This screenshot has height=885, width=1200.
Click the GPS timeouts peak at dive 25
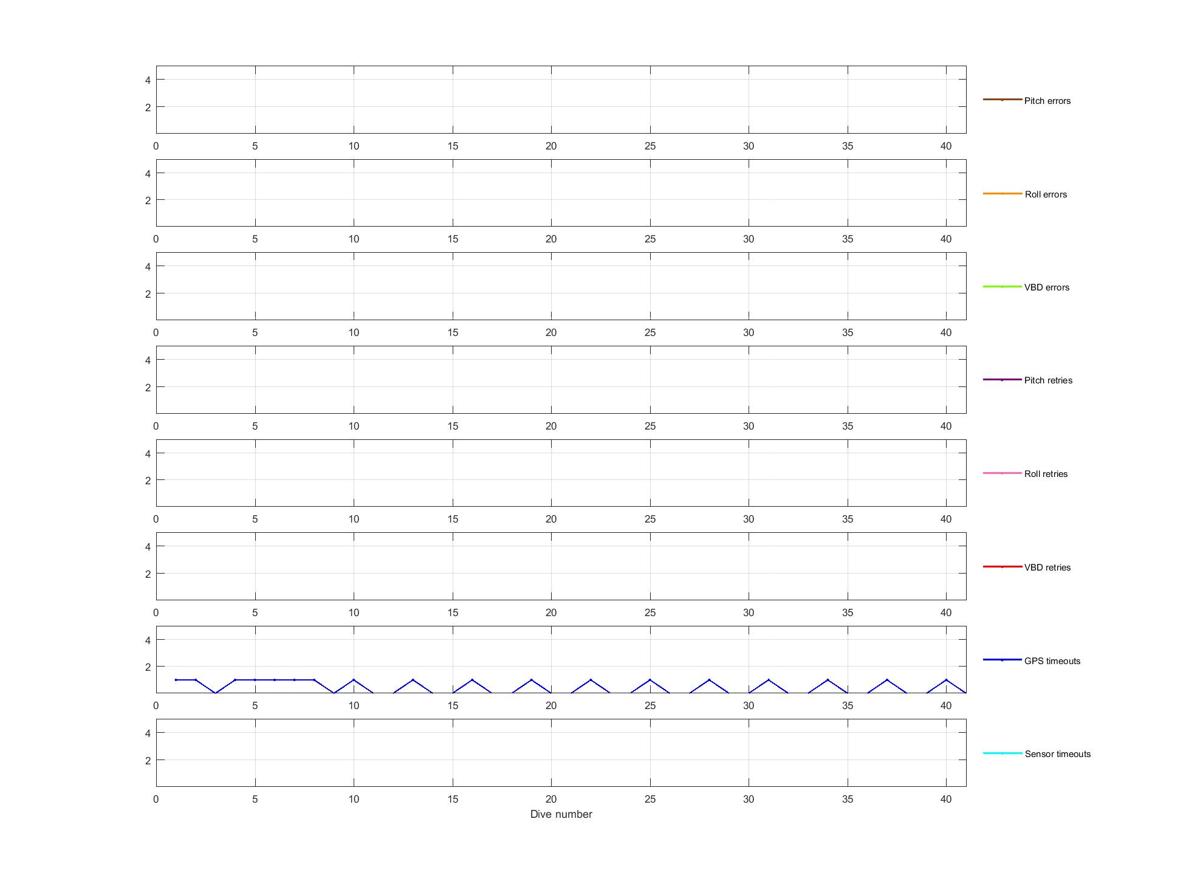click(x=650, y=680)
